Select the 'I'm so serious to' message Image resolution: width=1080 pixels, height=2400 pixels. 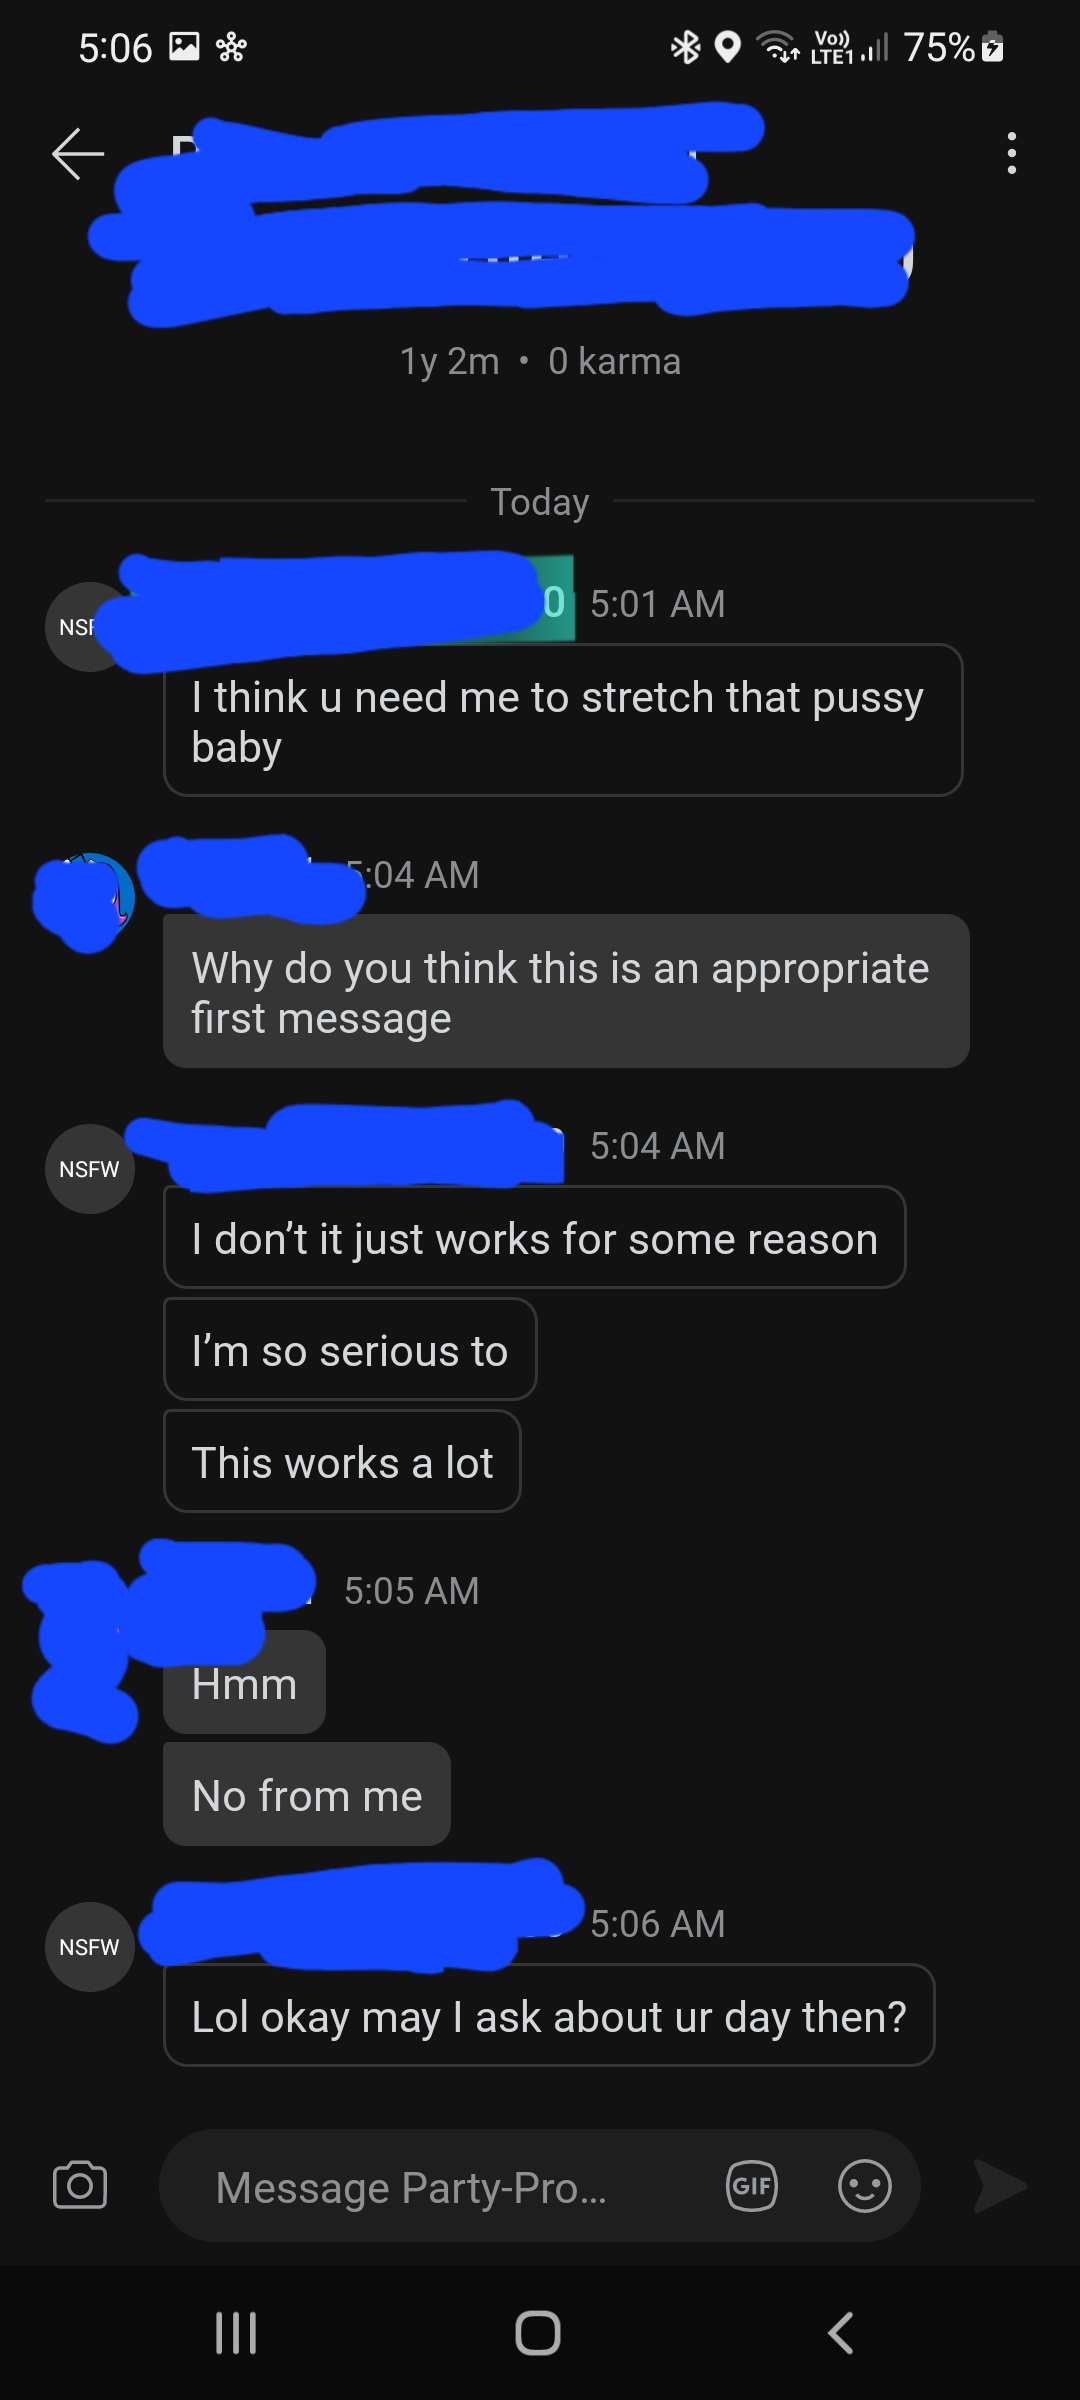(350, 1350)
